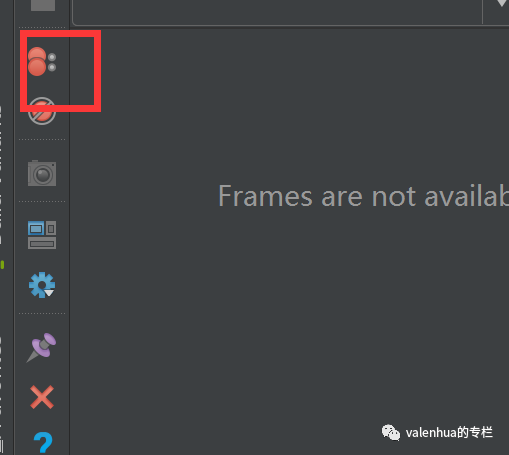The width and height of the screenshot is (509, 455).
Task: Toggle Mute Breakpoints
Action: (42, 111)
